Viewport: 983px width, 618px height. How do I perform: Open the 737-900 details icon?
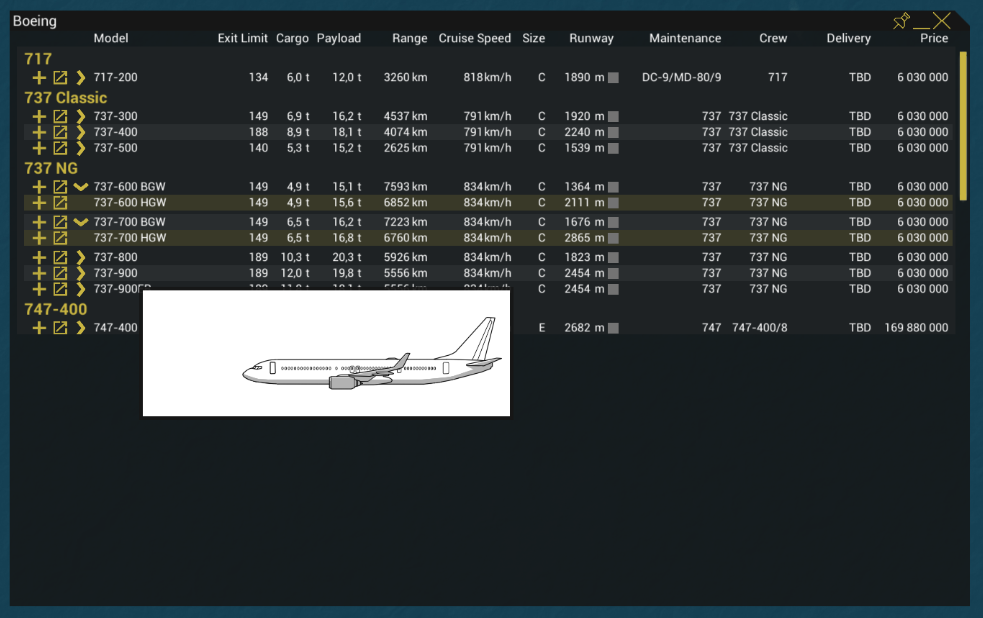(x=60, y=273)
